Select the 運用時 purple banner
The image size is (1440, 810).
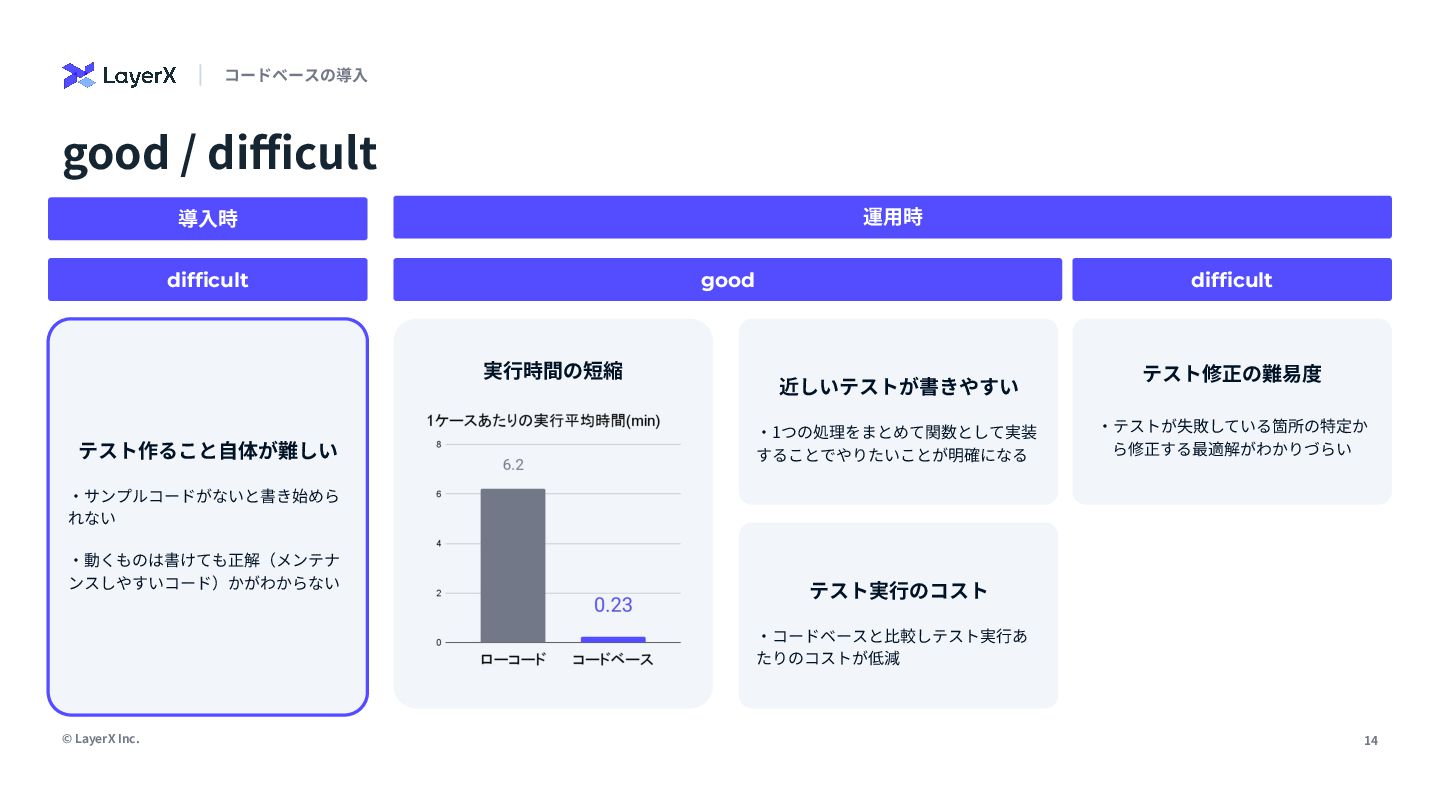point(892,217)
